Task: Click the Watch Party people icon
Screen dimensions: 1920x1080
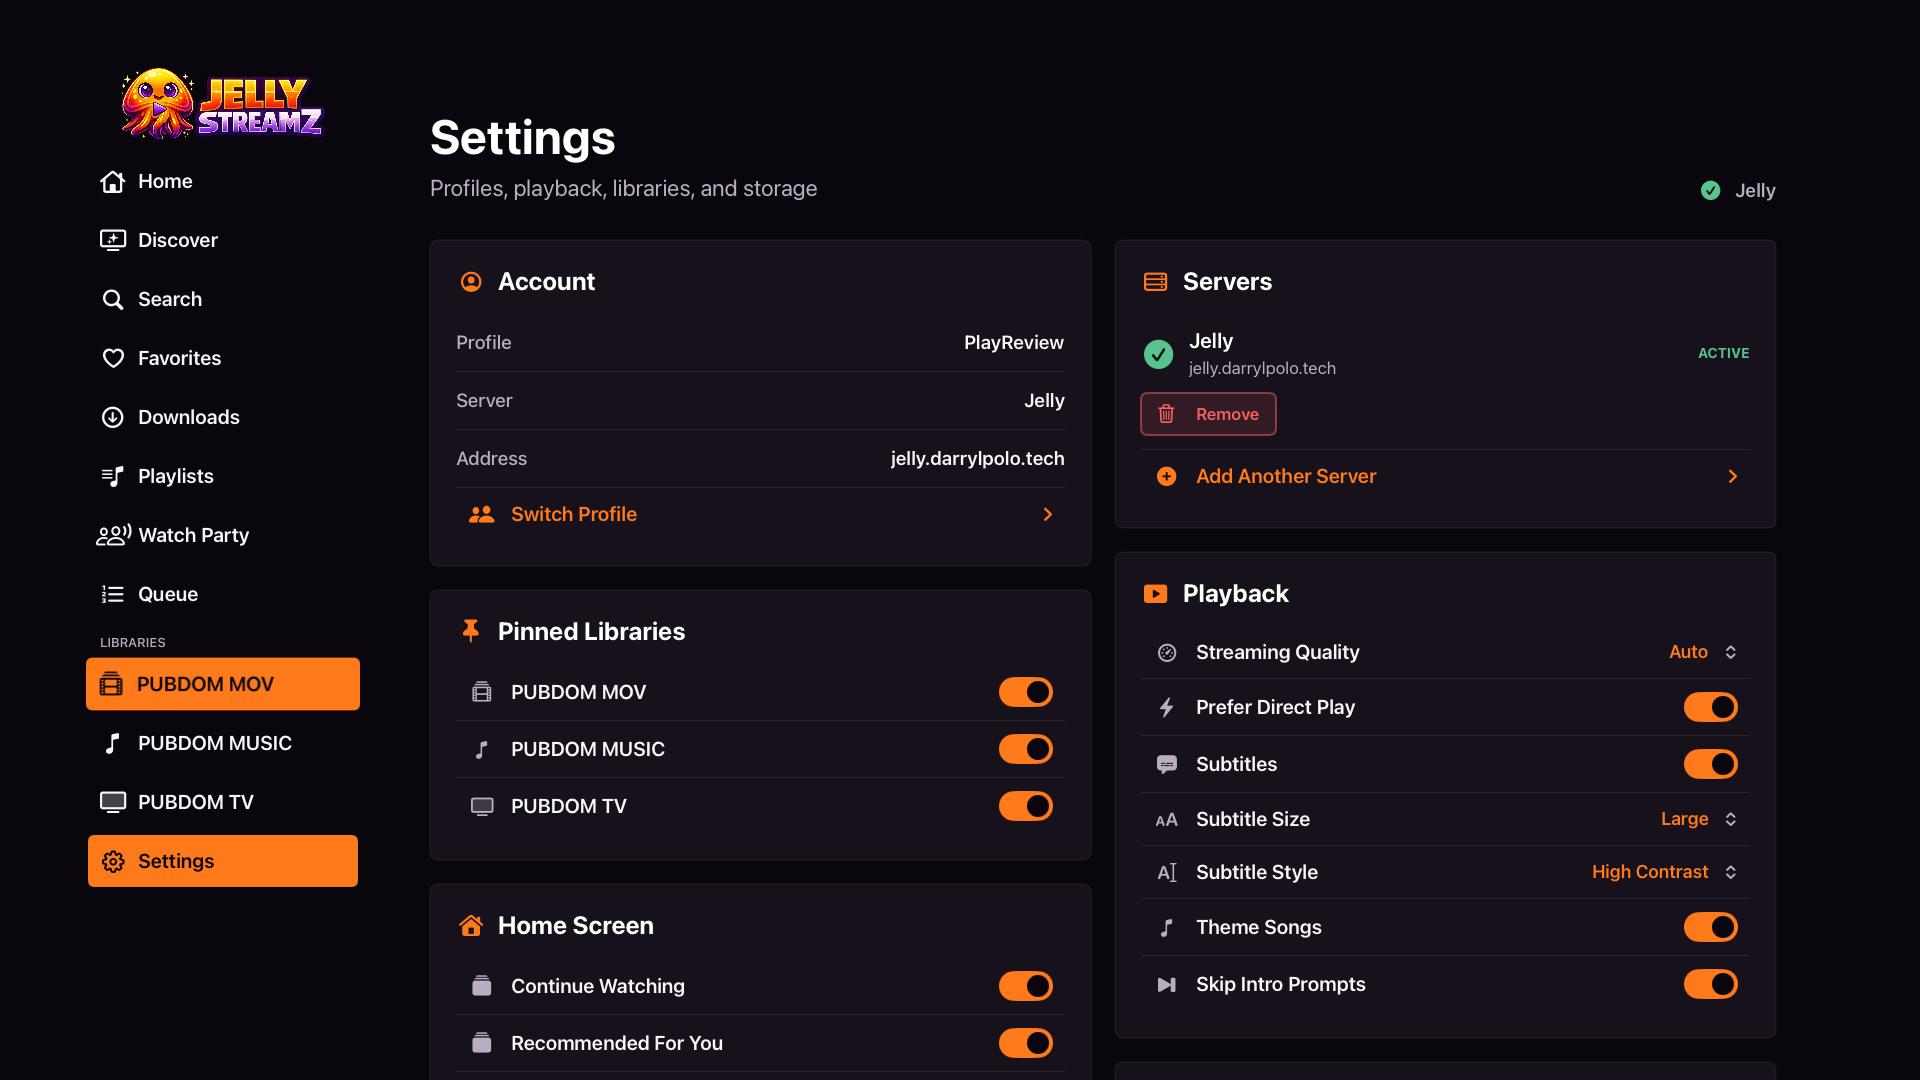Action: [x=113, y=535]
